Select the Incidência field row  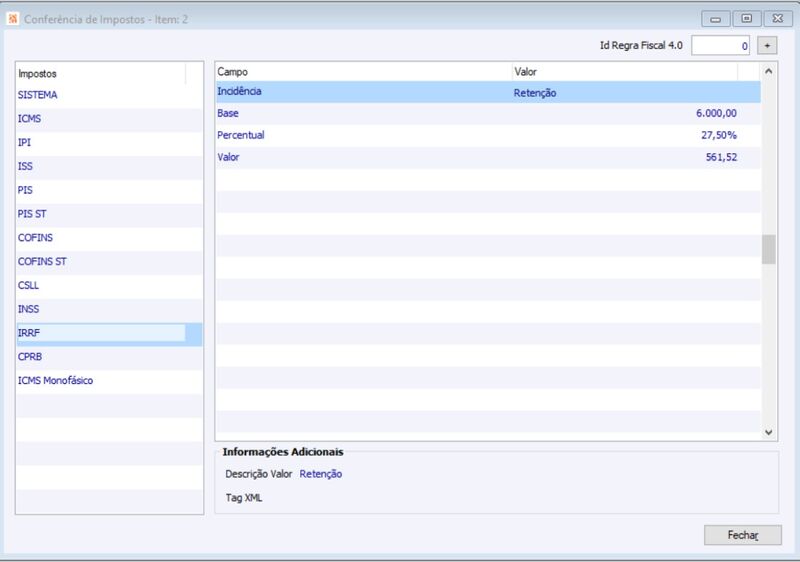coord(488,92)
